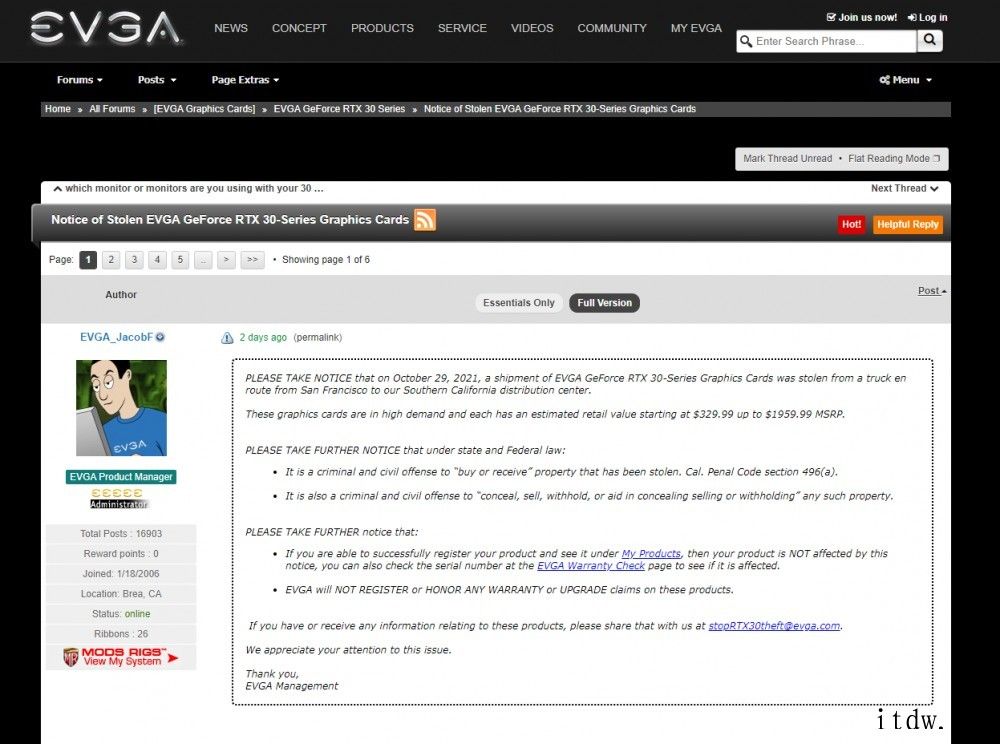Viewport: 1000px width, 744px height.
Task: Click the EVGA Product Manager badge
Action: tap(121, 477)
